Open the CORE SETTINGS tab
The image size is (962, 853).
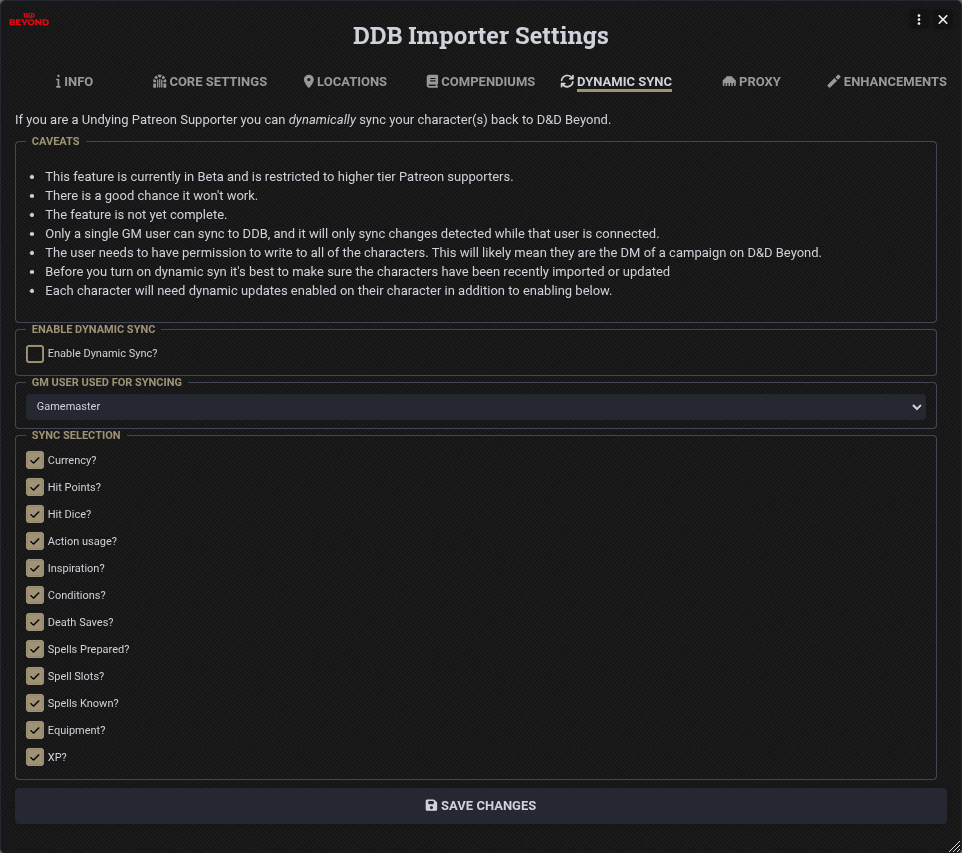210,82
